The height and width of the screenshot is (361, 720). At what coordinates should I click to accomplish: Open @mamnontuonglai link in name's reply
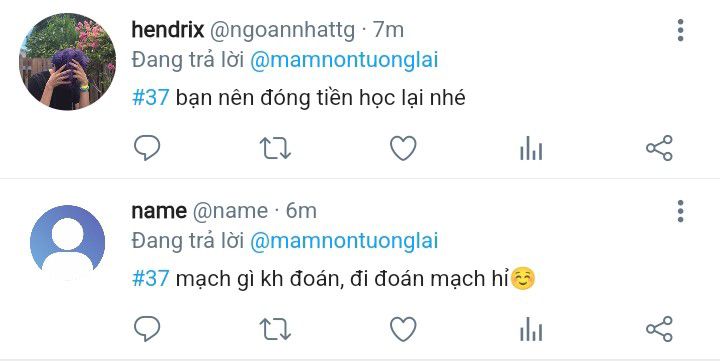coord(344,242)
